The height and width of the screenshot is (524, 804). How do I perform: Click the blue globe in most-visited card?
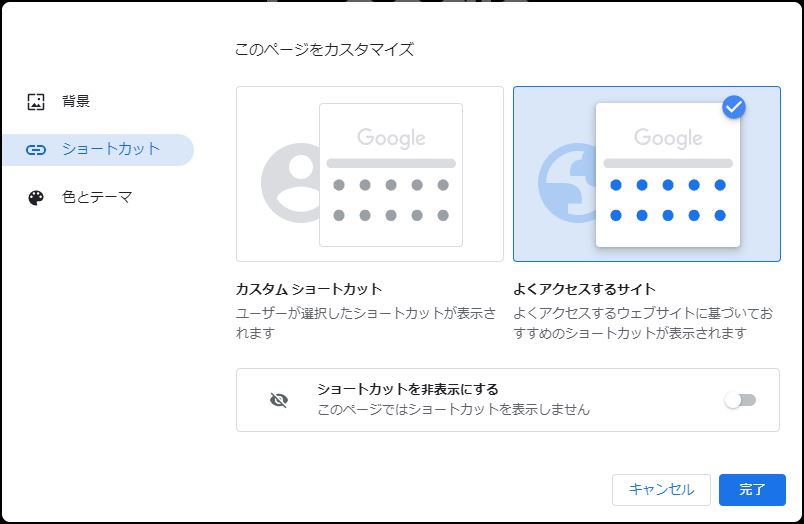click(567, 183)
